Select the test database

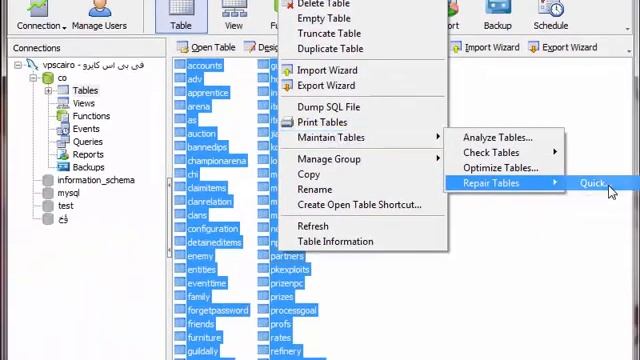65,206
